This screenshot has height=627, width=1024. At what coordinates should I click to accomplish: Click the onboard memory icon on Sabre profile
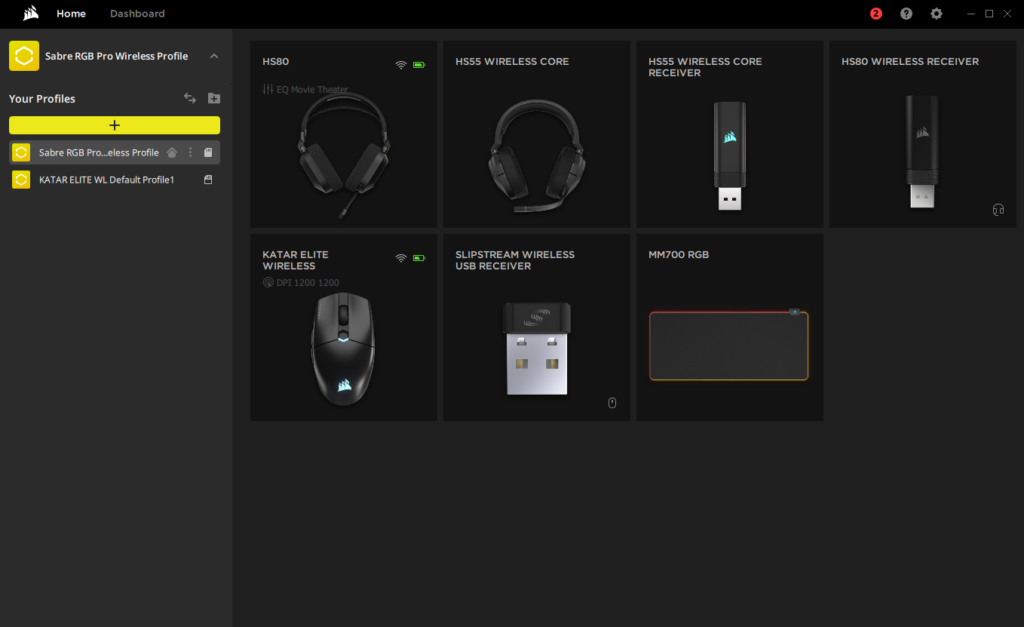[x=208, y=152]
